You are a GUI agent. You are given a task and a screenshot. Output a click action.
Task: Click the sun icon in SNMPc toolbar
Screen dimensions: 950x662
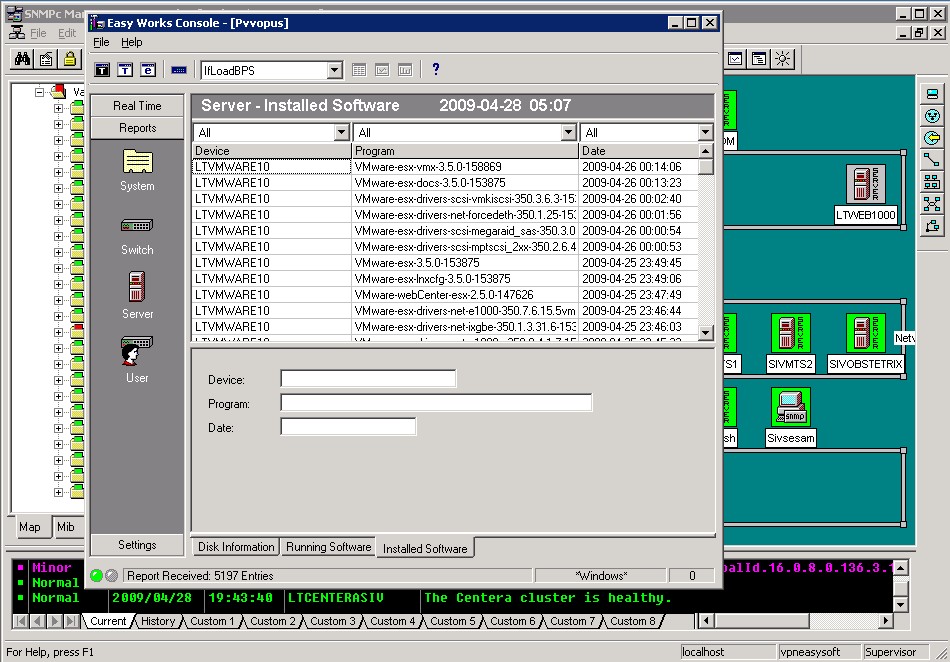click(783, 59)
